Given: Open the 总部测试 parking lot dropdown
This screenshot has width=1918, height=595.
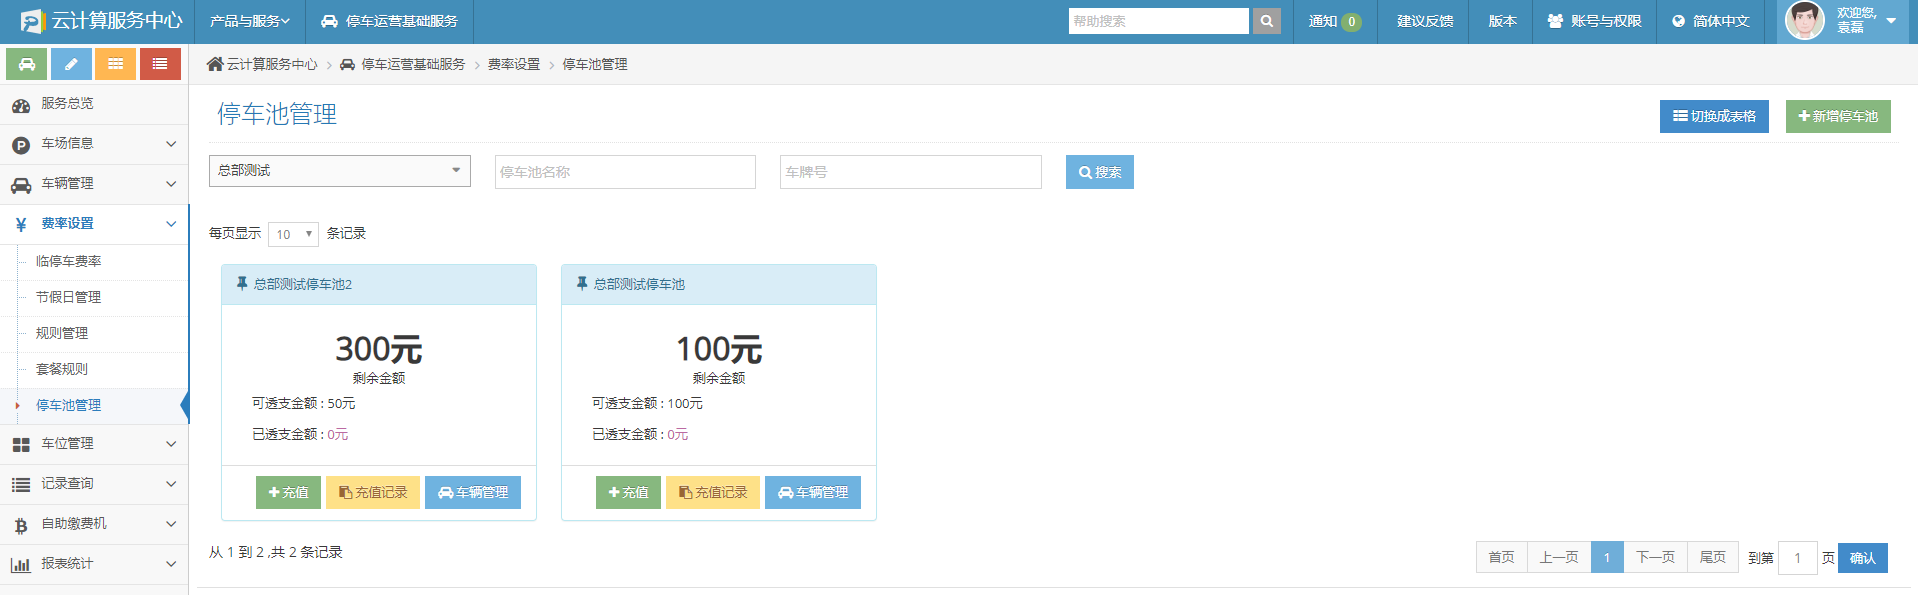Looking at the screenshot, I should [339, 171].
